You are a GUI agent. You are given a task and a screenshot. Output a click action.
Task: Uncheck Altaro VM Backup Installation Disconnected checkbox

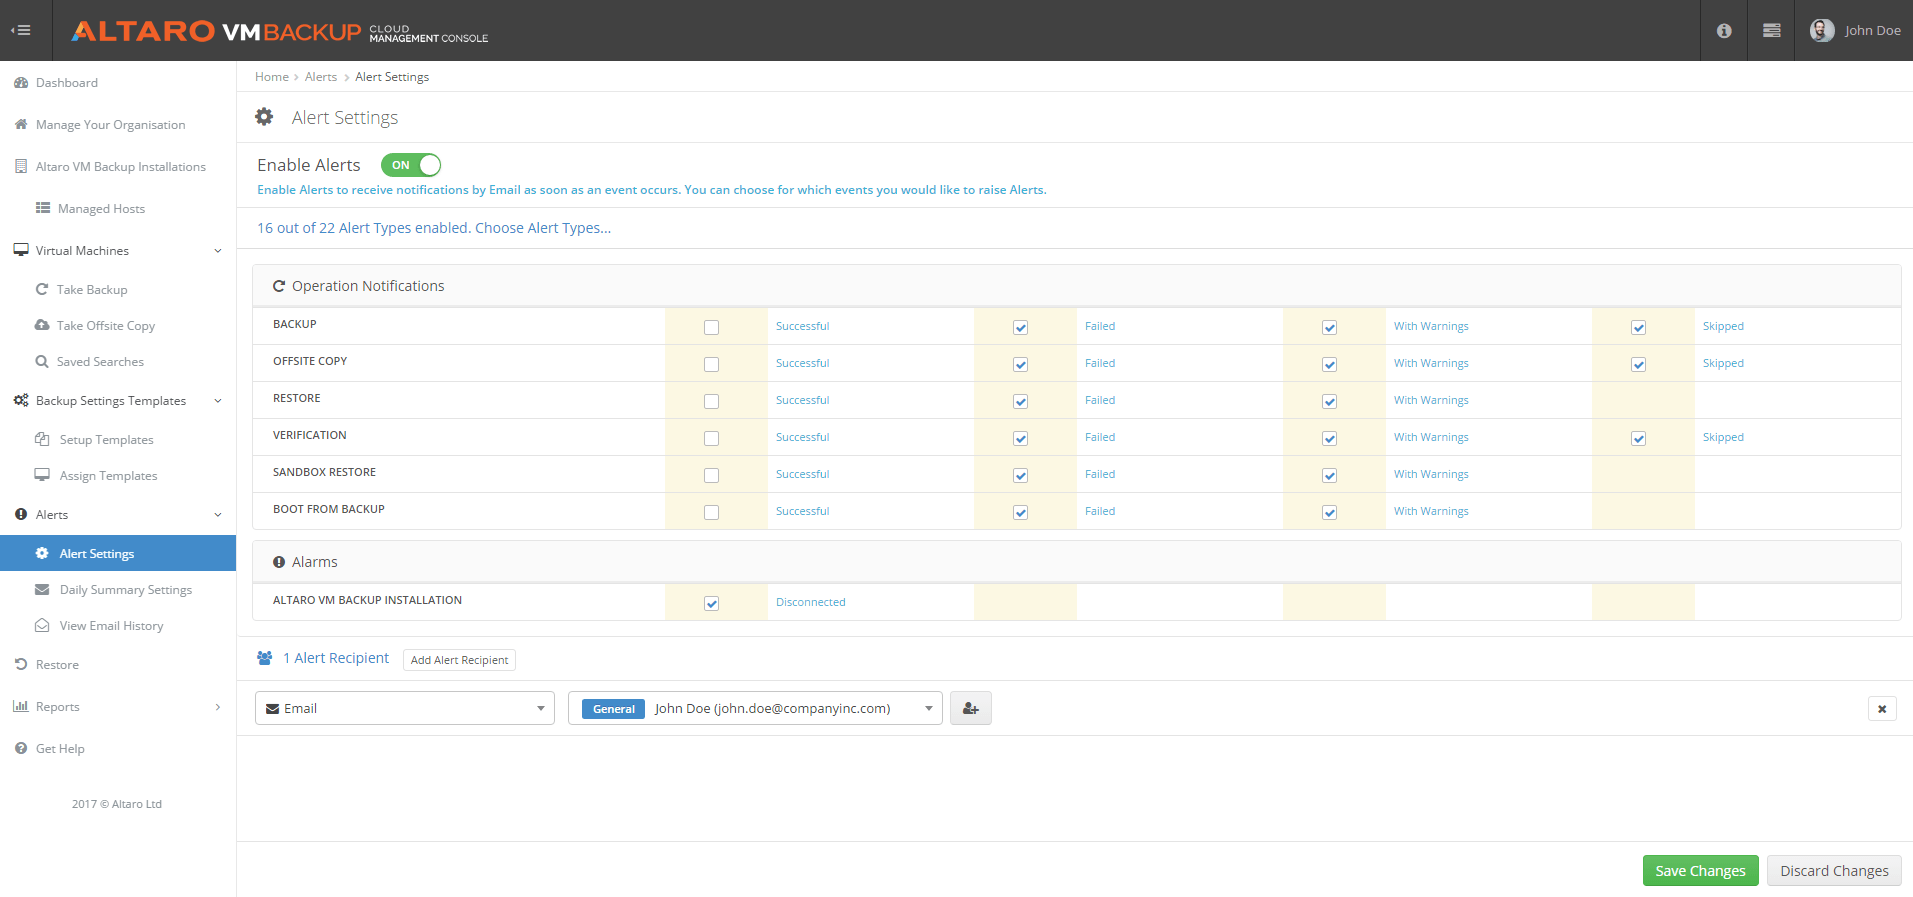(x=711, y=603)
